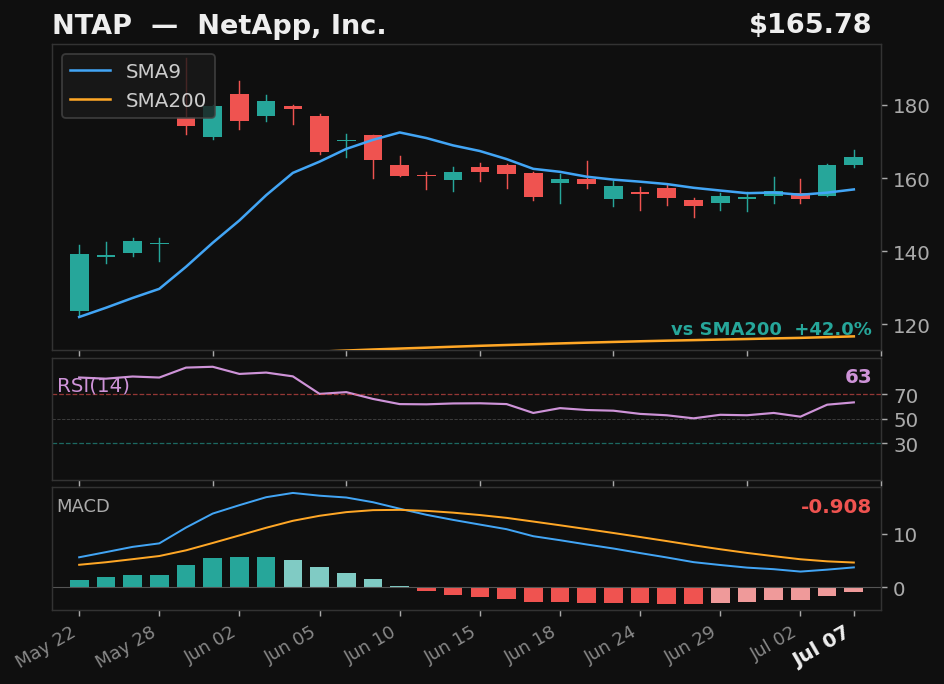Click the orange SMA200 legend line swatch
Viewport: 944px width, 684px height.
coord(90,100)
